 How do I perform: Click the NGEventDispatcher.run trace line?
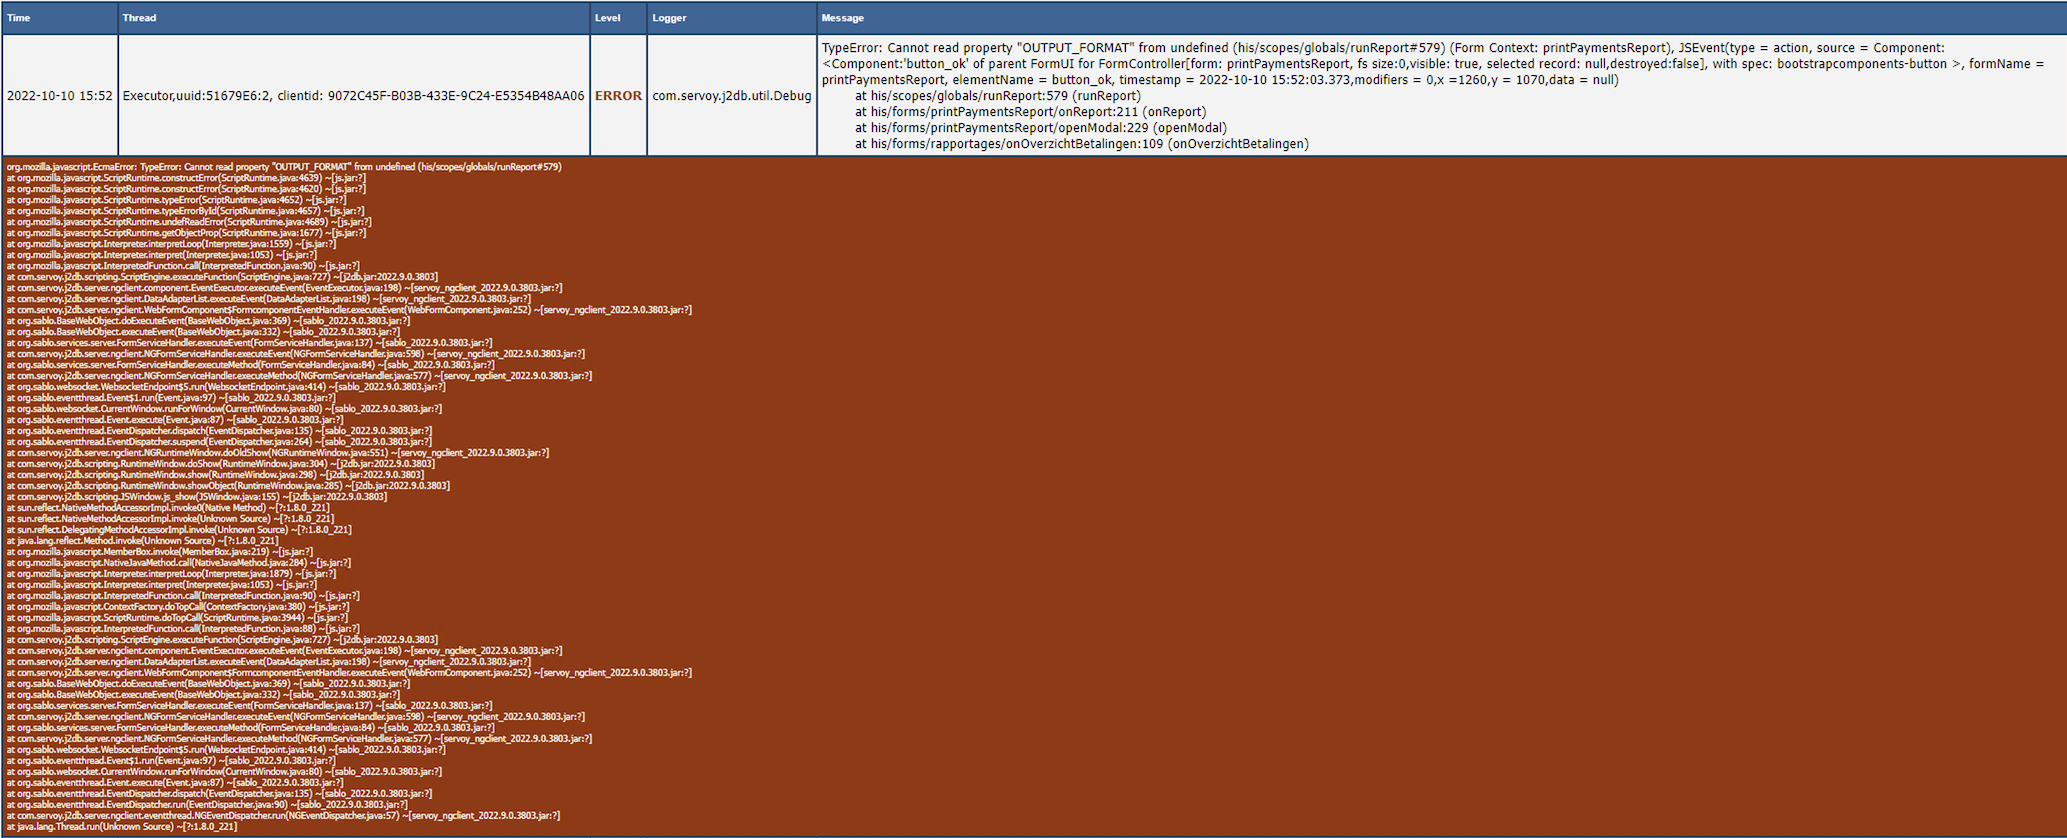point(283,816)
